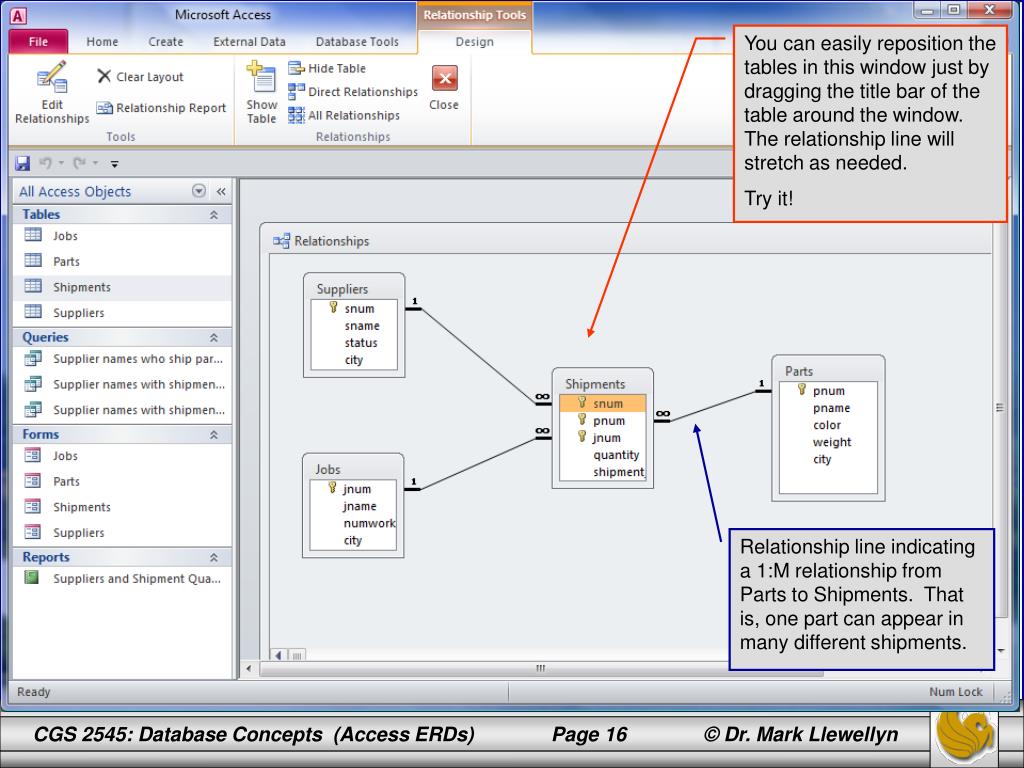The image size is (1024, 768).
Task: Open the External Data tab
Action: 249,42
